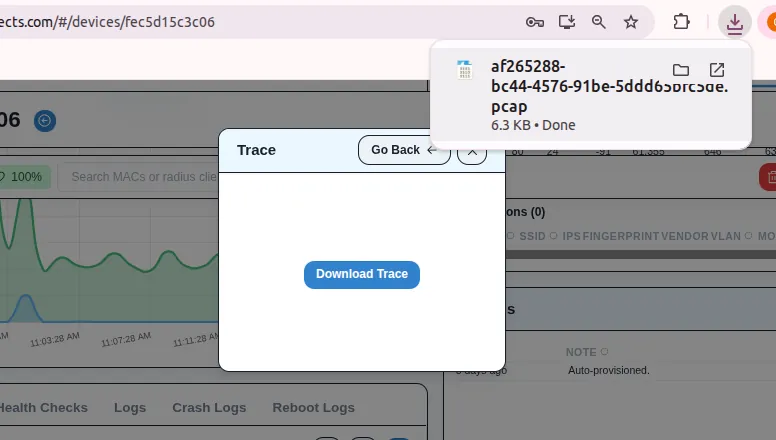Viewport: 776px width, 440px height.
Task: Click the Auto-provisioned. note text
Action: tap(608, 370)
